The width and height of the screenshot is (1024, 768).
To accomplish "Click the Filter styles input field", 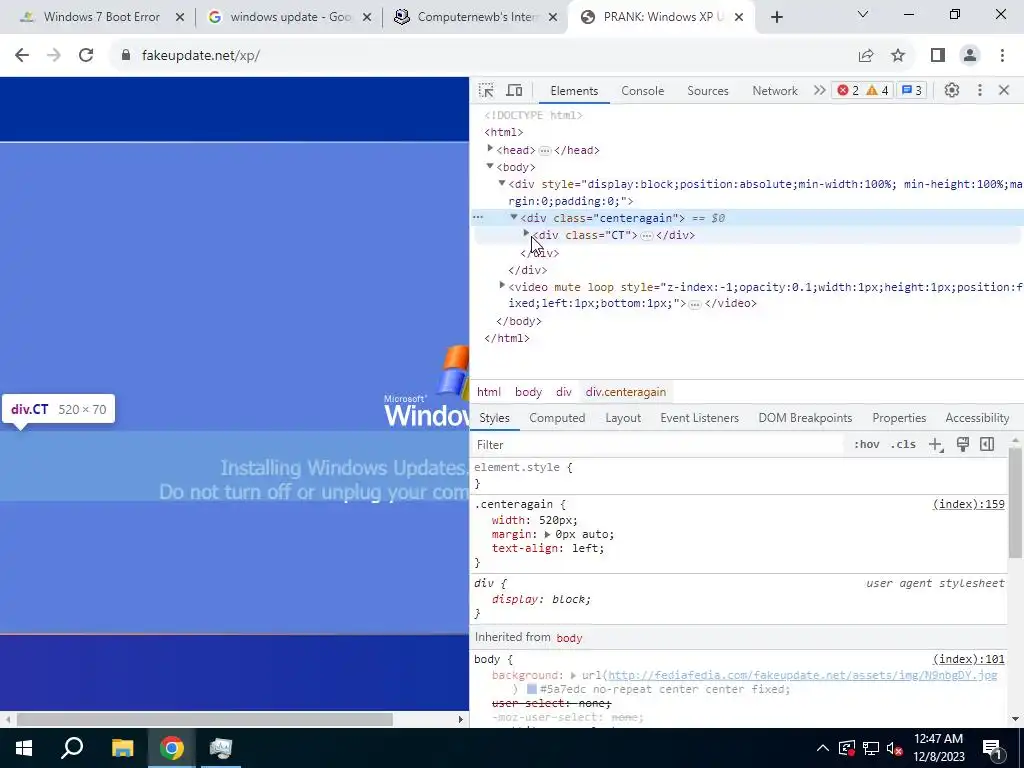I will (656, 445).
